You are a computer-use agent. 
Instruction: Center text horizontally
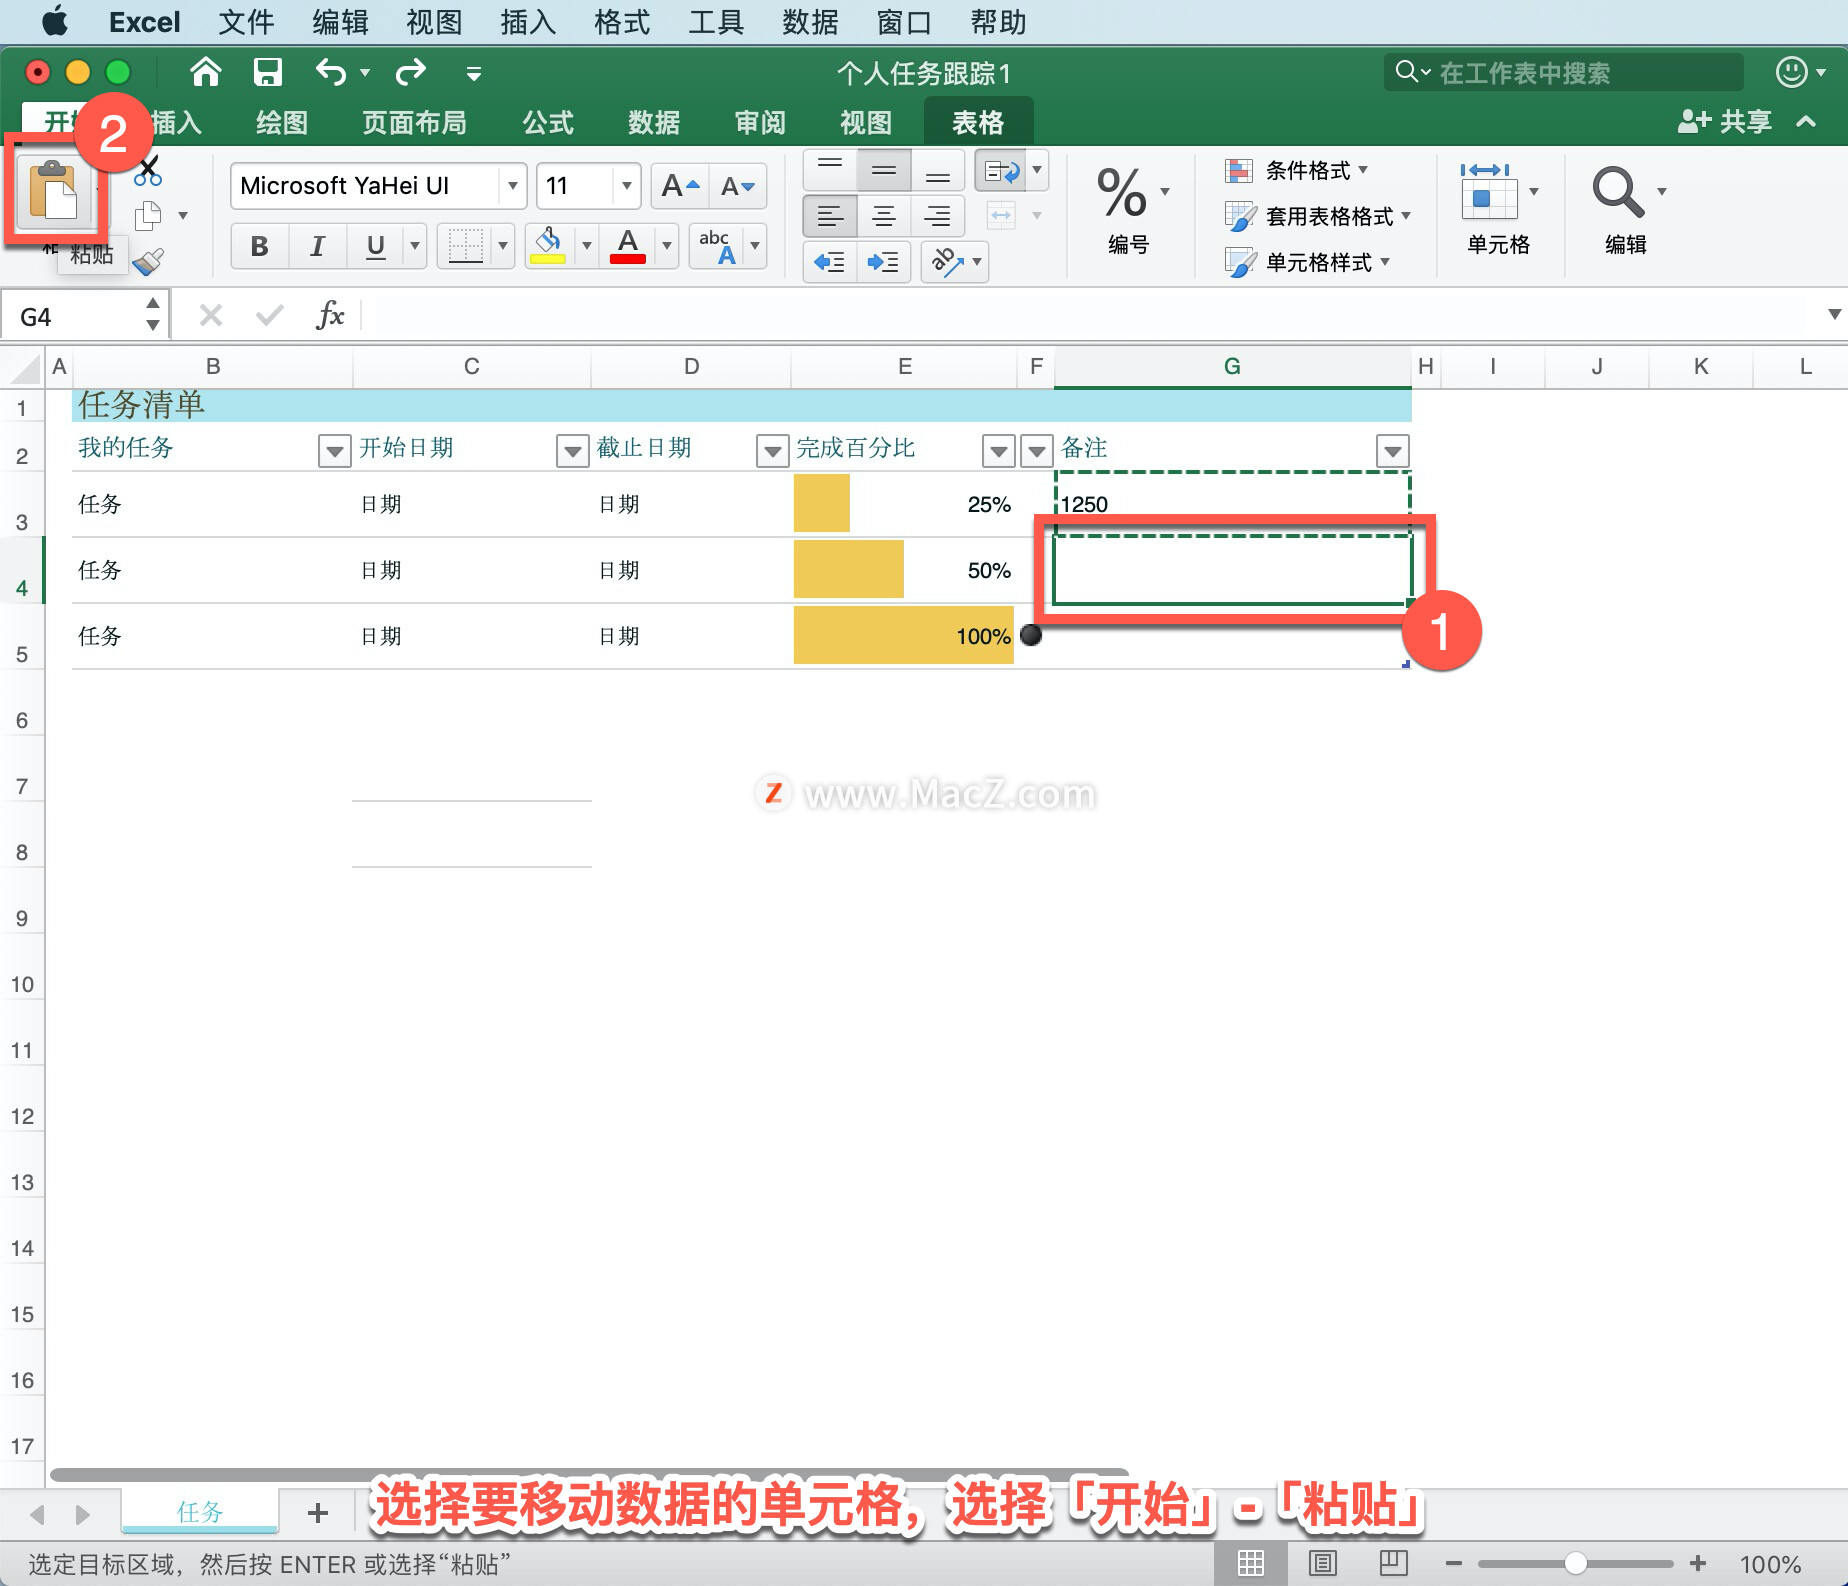(x=884, y=215)
